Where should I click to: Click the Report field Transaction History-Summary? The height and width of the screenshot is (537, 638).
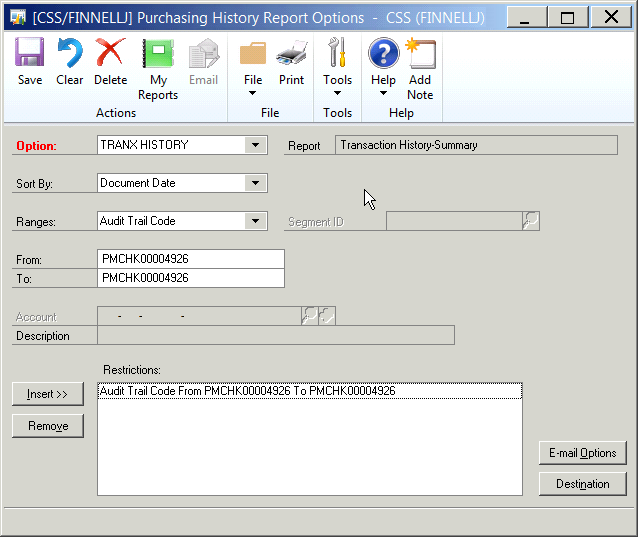coord(476,145)
